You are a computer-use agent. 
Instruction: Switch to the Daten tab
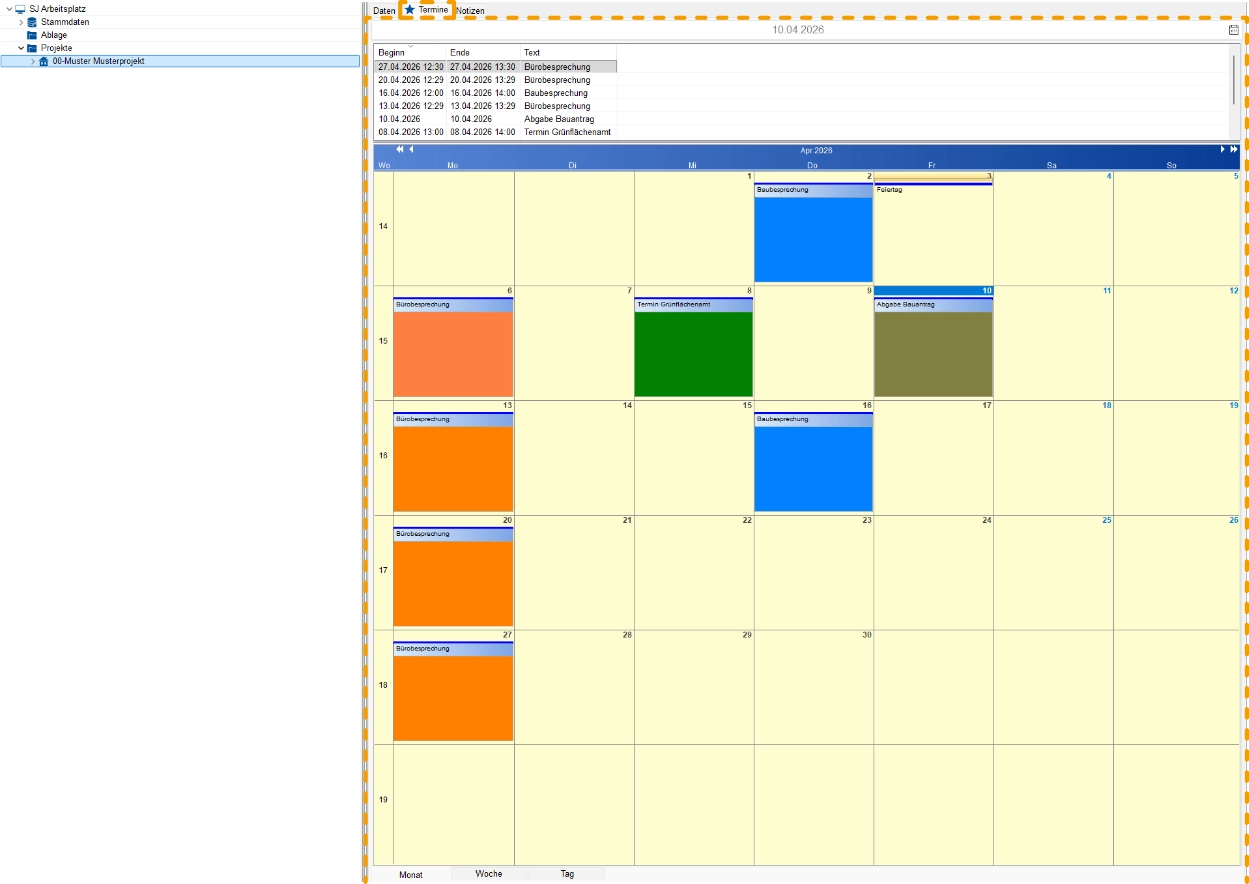tap(384, 11)
